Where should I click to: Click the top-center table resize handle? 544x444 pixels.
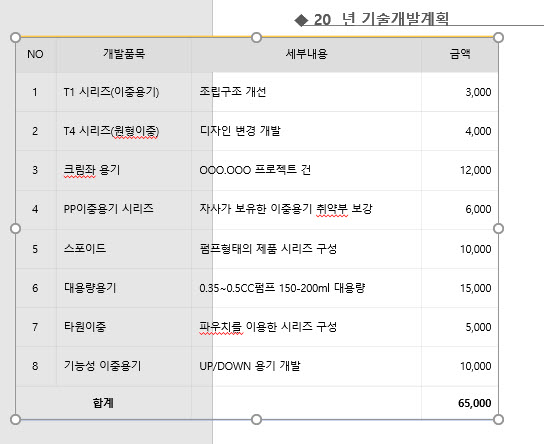point(256,37)
